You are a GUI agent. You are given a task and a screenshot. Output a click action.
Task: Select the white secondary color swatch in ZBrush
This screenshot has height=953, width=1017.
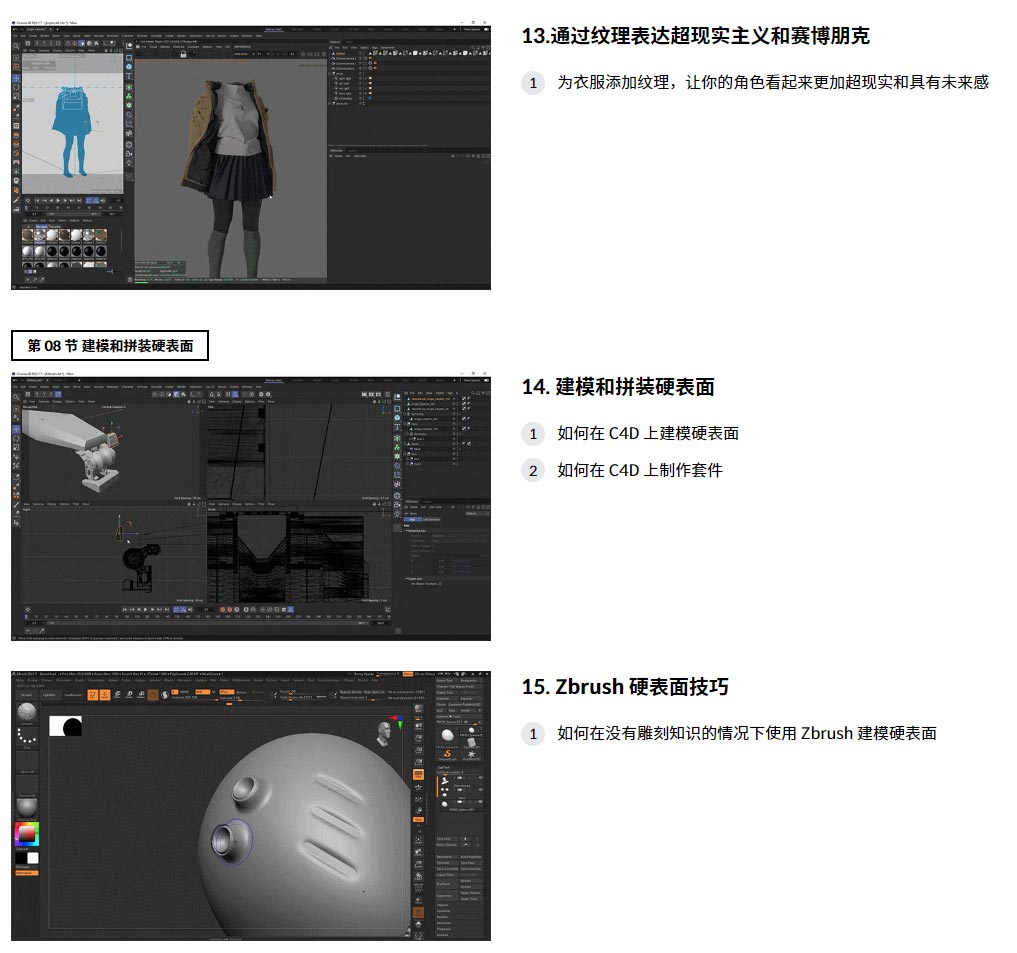click(33, 858)
